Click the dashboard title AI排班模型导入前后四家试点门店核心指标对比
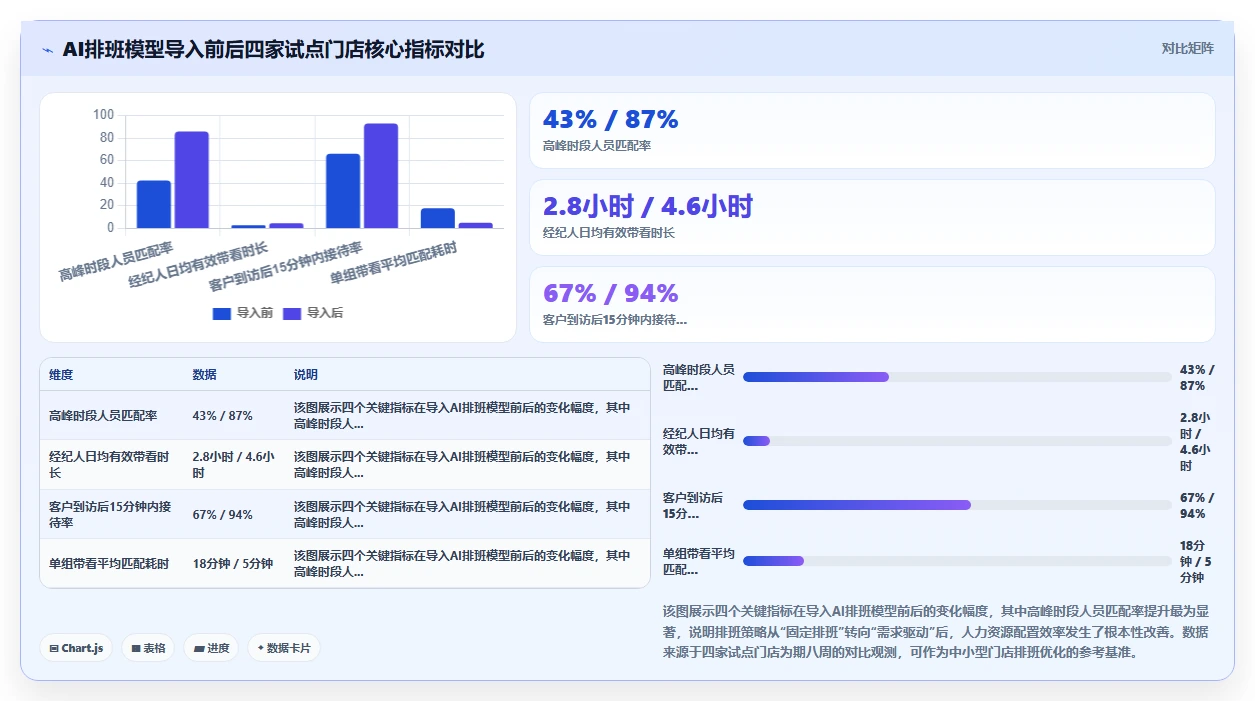Viewport: 1255px width, 701px height. [x=273, y=49]
